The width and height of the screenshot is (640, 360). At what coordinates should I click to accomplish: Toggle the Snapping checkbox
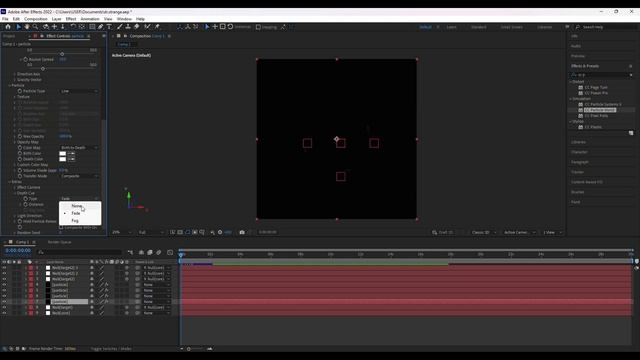click(258, 27)
